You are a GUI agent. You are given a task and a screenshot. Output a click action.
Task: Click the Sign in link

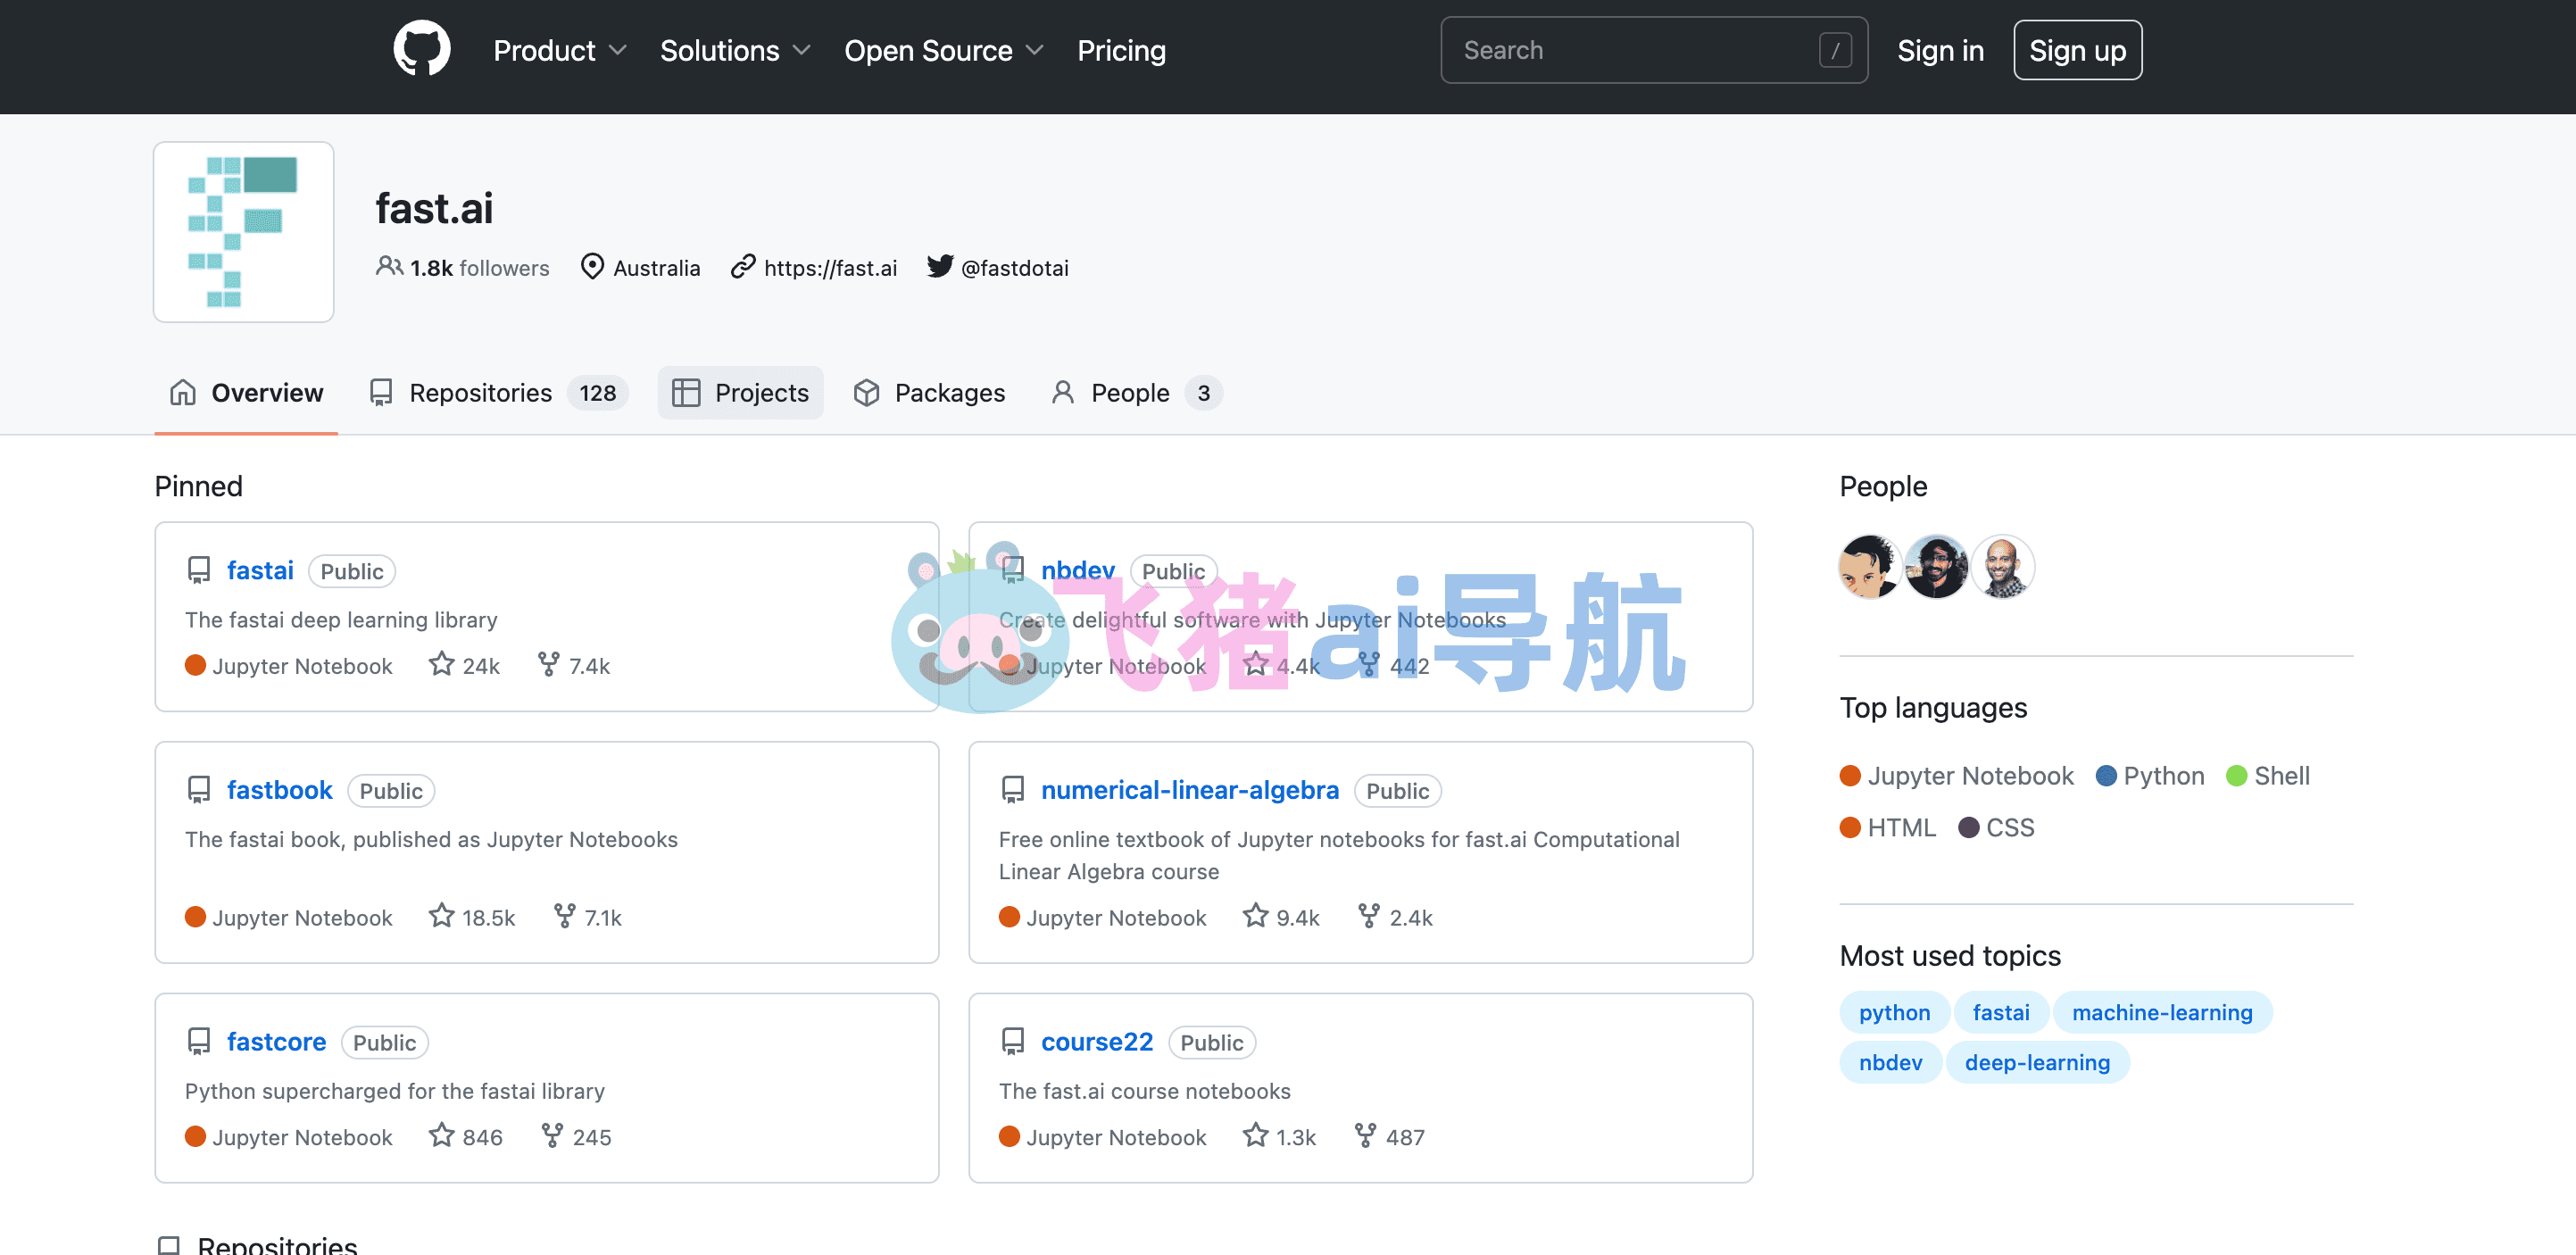pyautogui.click(x=1940, y=50)
